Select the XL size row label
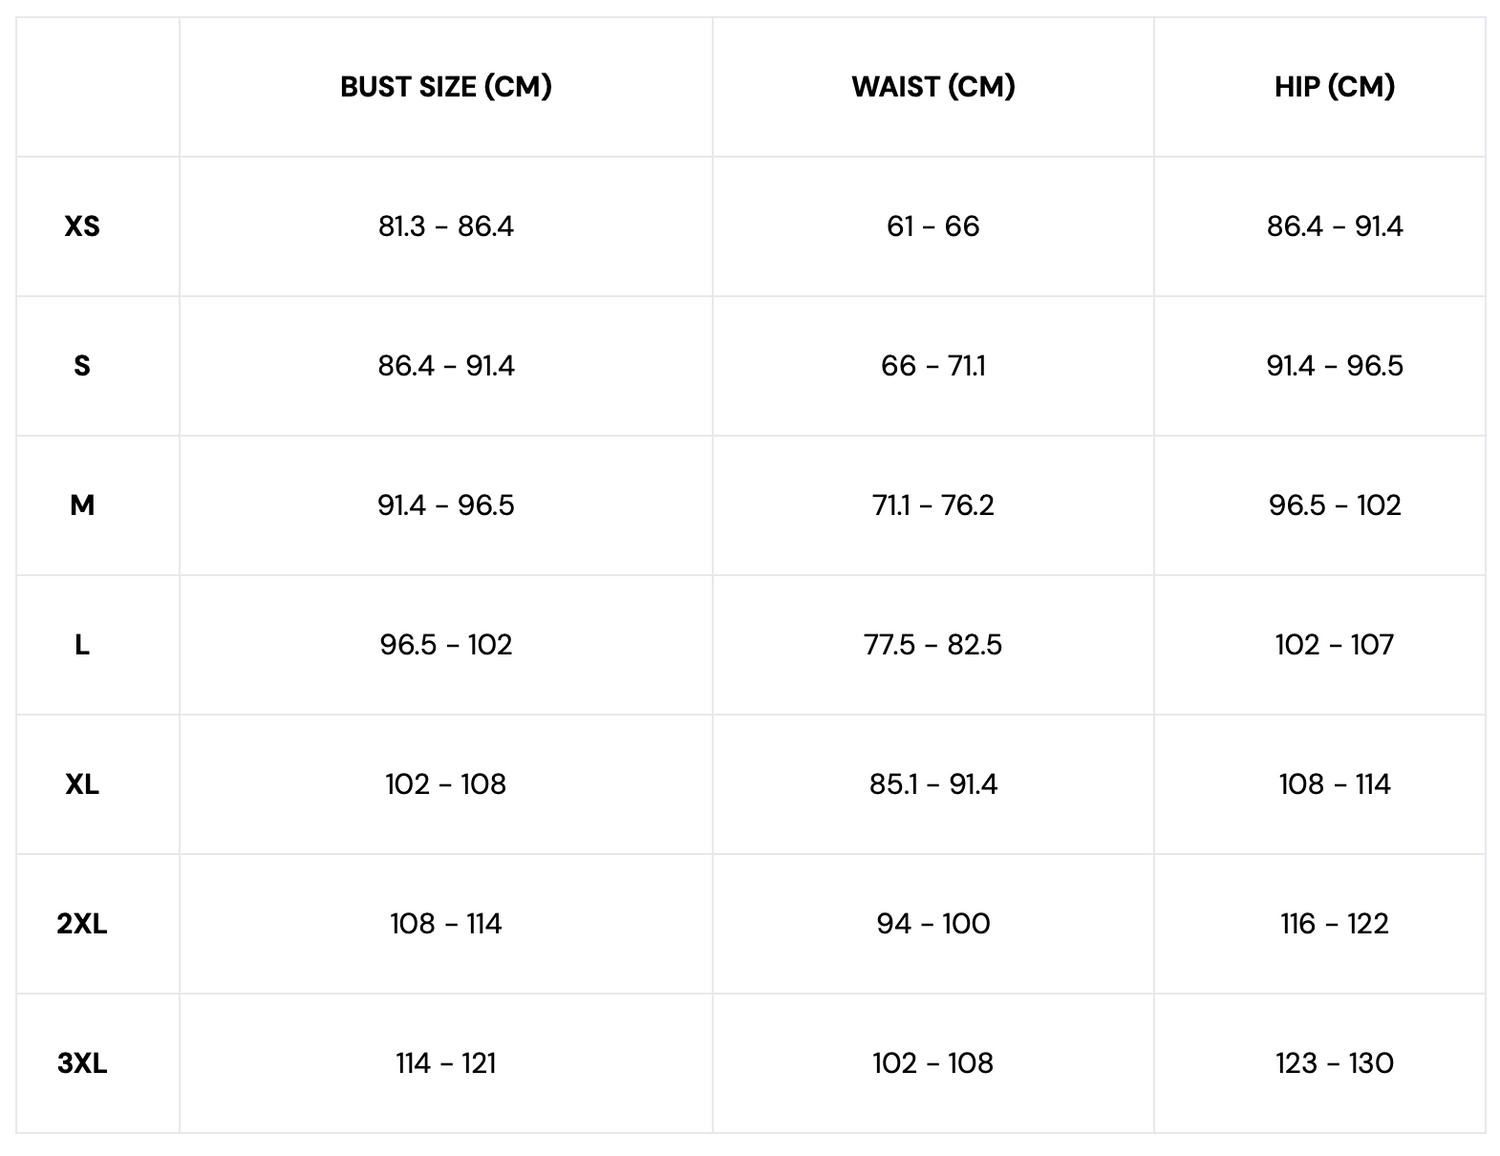 tap(82, 784)
